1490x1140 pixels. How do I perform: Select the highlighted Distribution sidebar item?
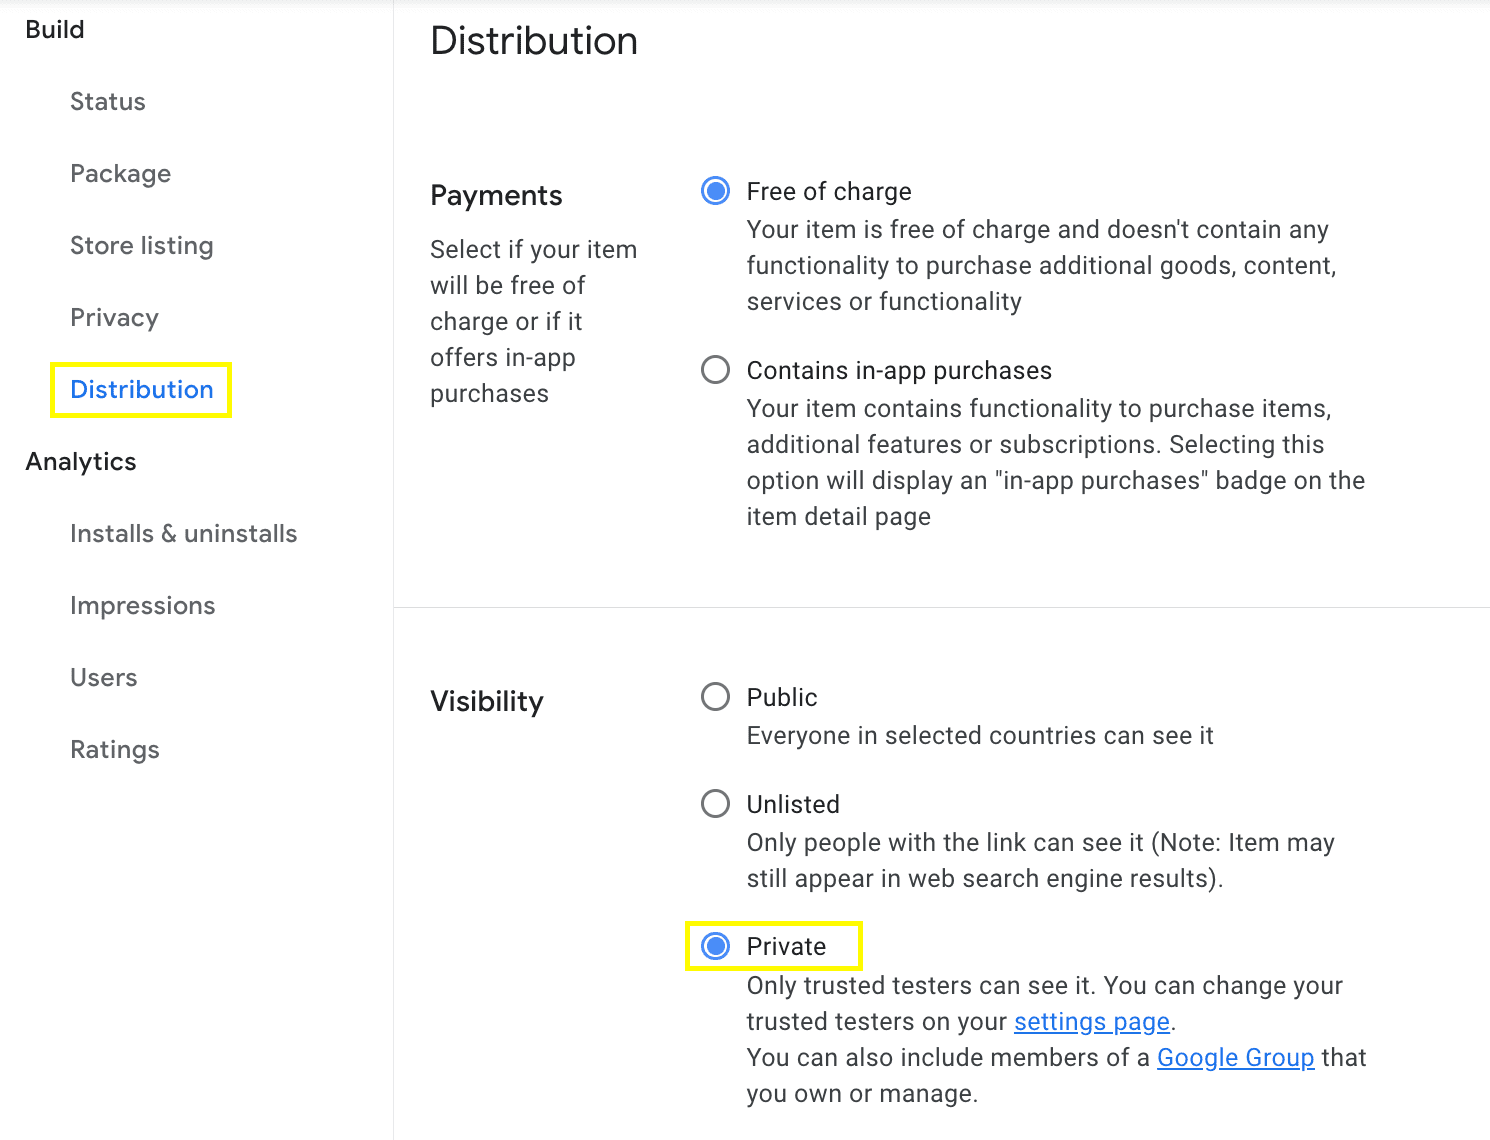[x=141, y=390]
